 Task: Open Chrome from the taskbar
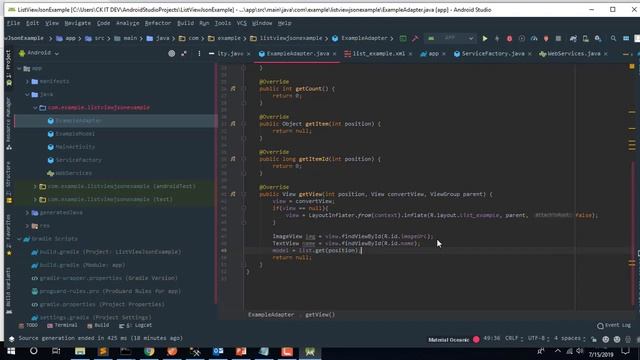pyautogui.click(x=149, y=351)
